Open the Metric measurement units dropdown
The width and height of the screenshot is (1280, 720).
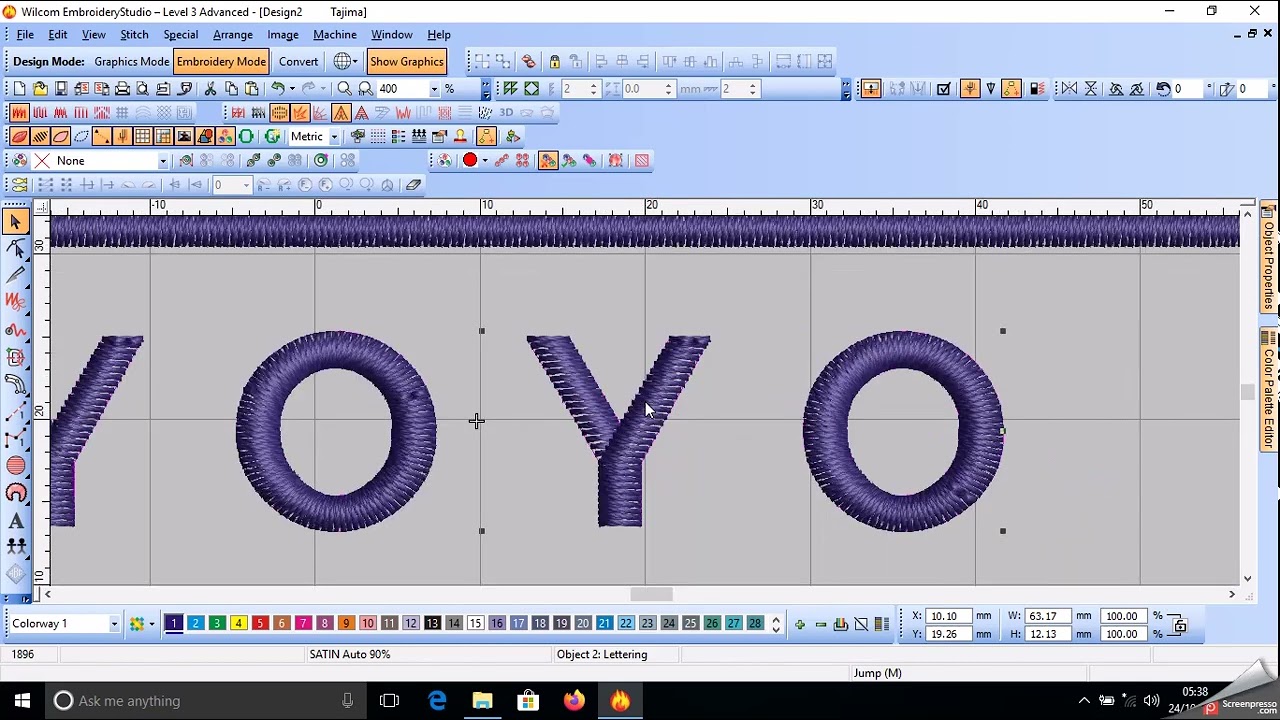tap(334, 137)
